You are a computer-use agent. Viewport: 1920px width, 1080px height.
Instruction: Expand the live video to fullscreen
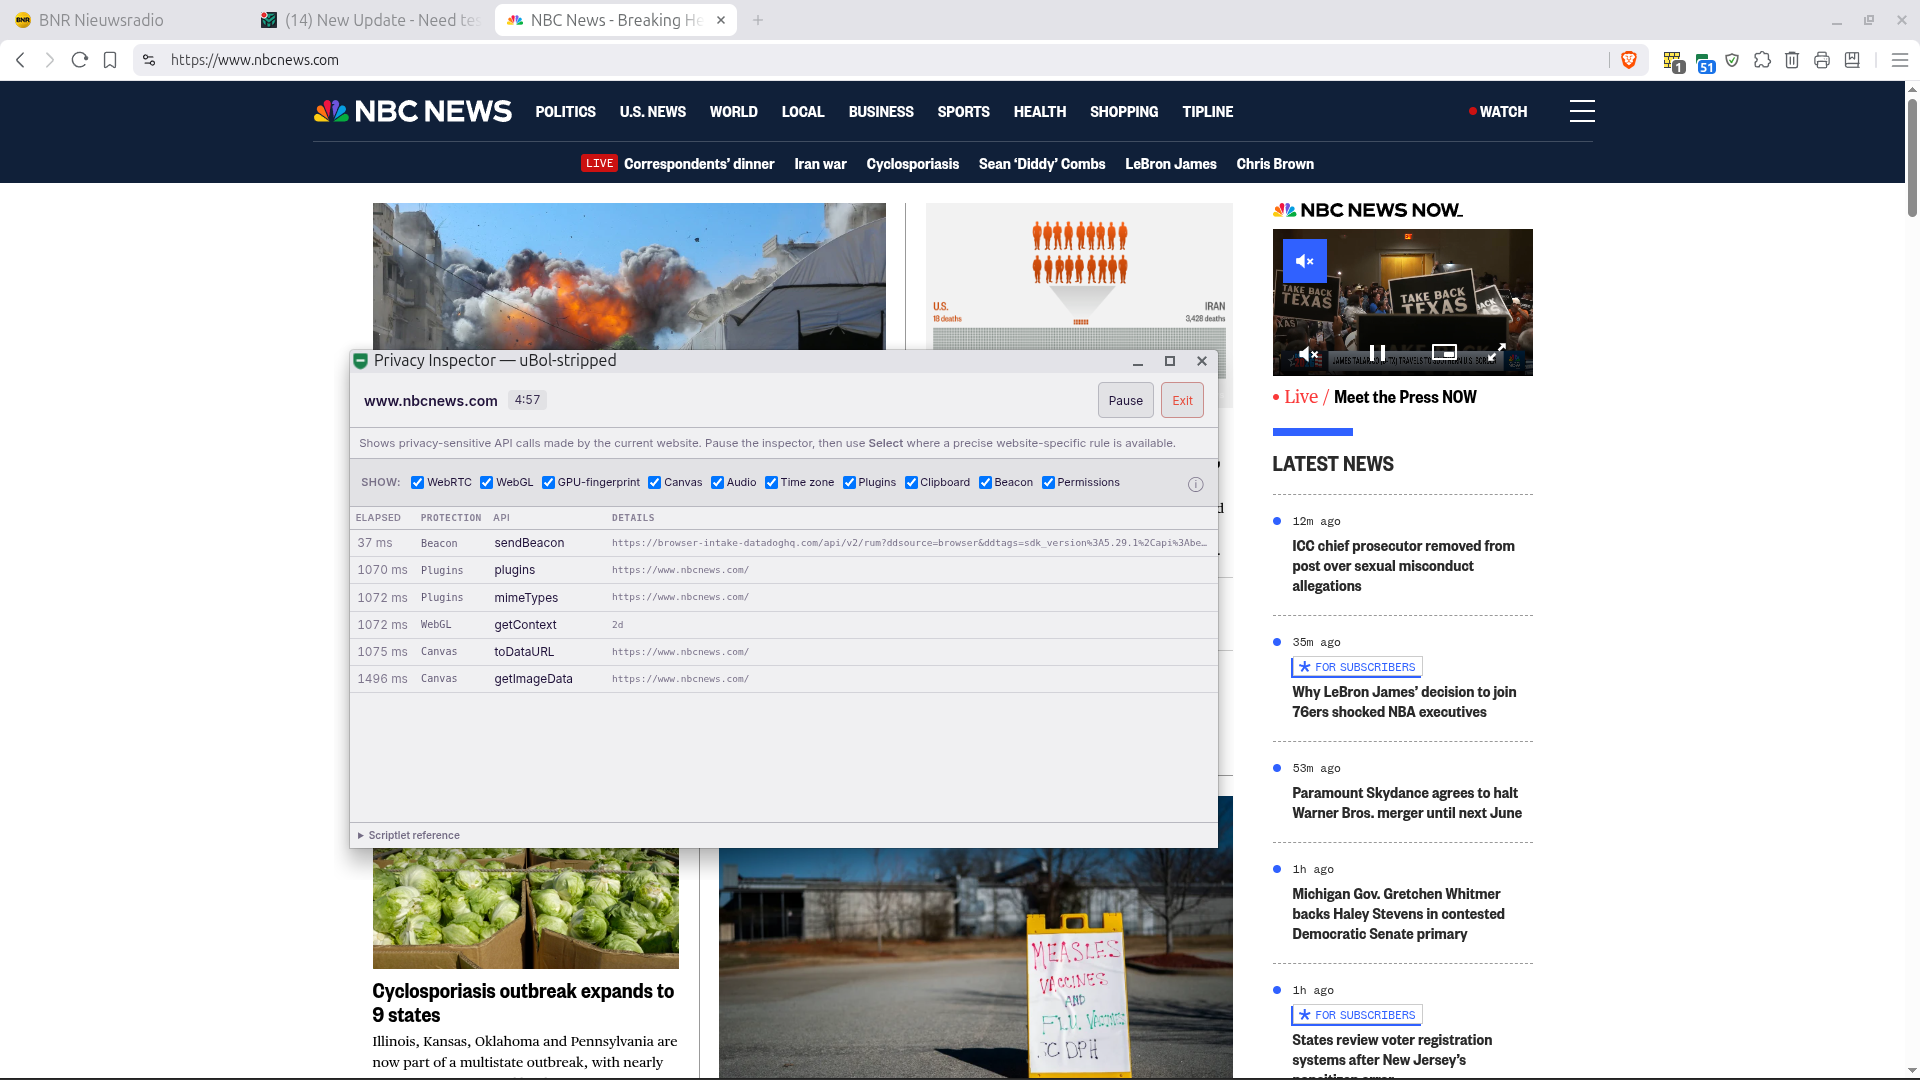pos(1497,353)
